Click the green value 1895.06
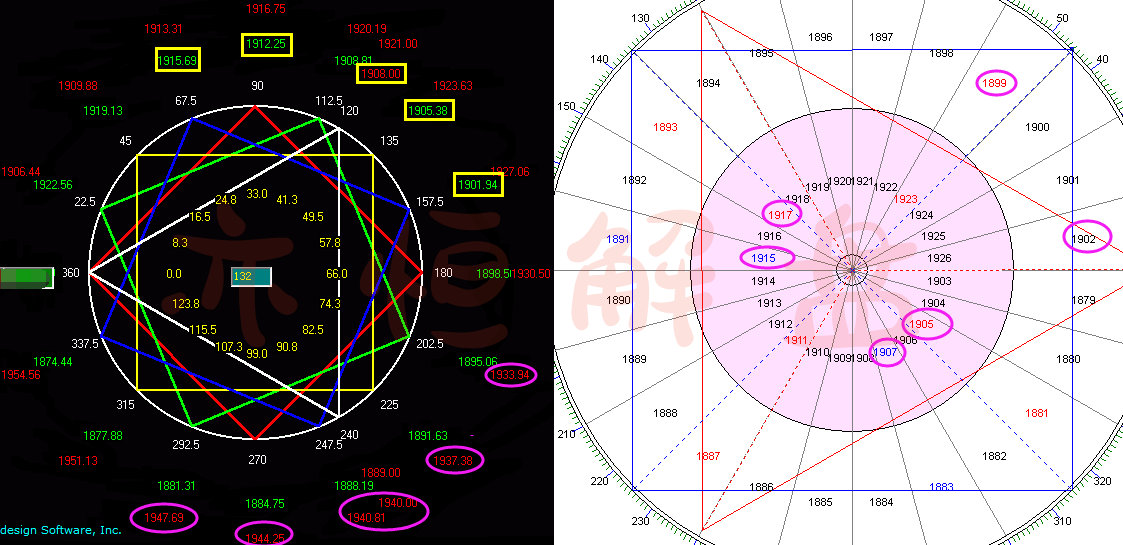 point(478,362)
